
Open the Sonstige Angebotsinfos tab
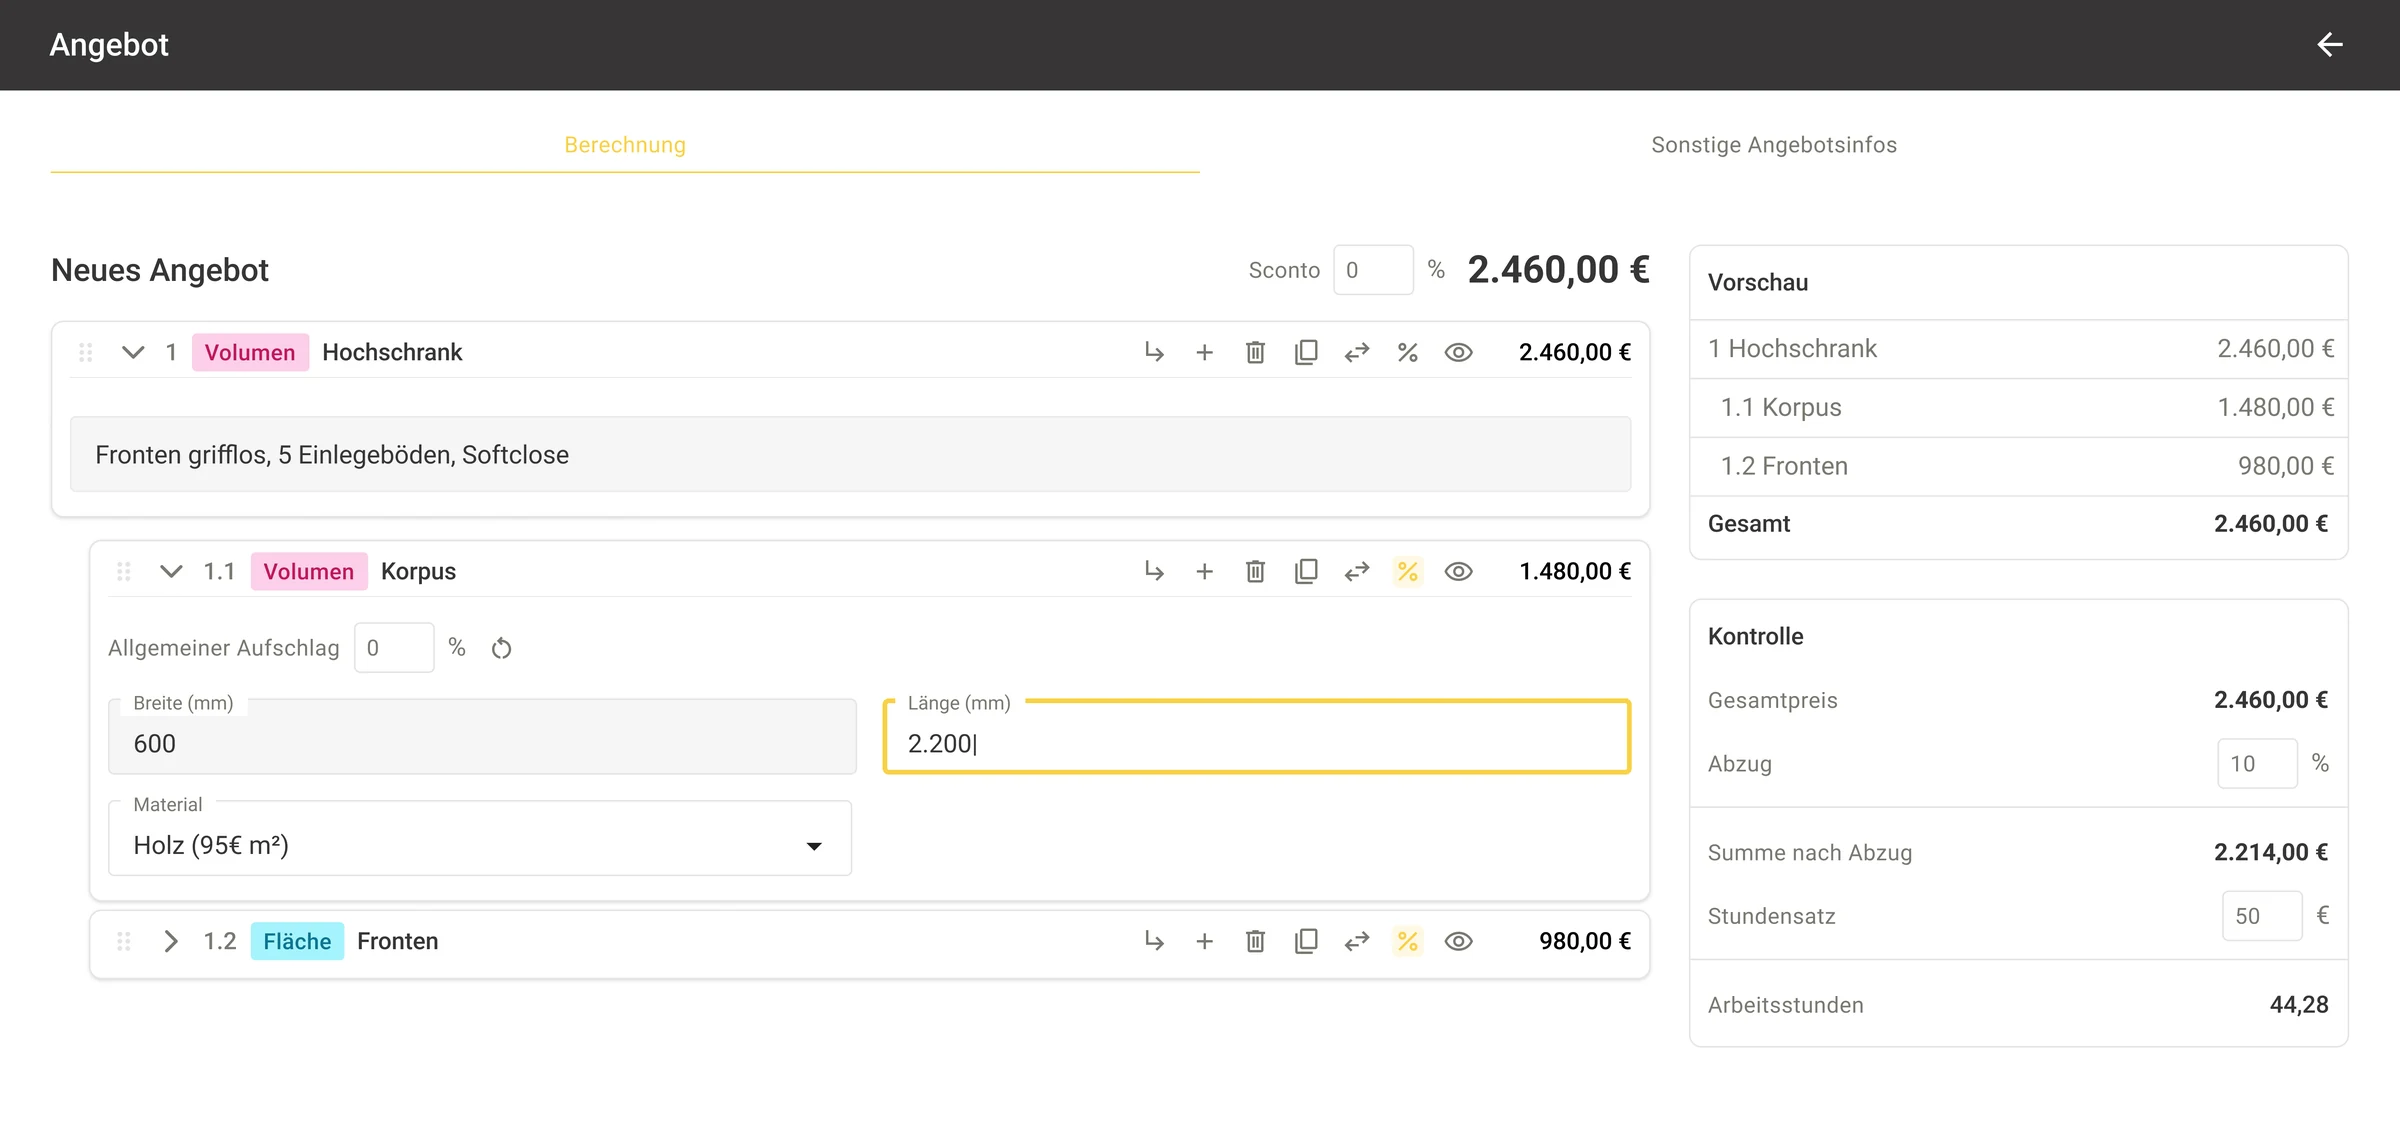[1774, 145]
